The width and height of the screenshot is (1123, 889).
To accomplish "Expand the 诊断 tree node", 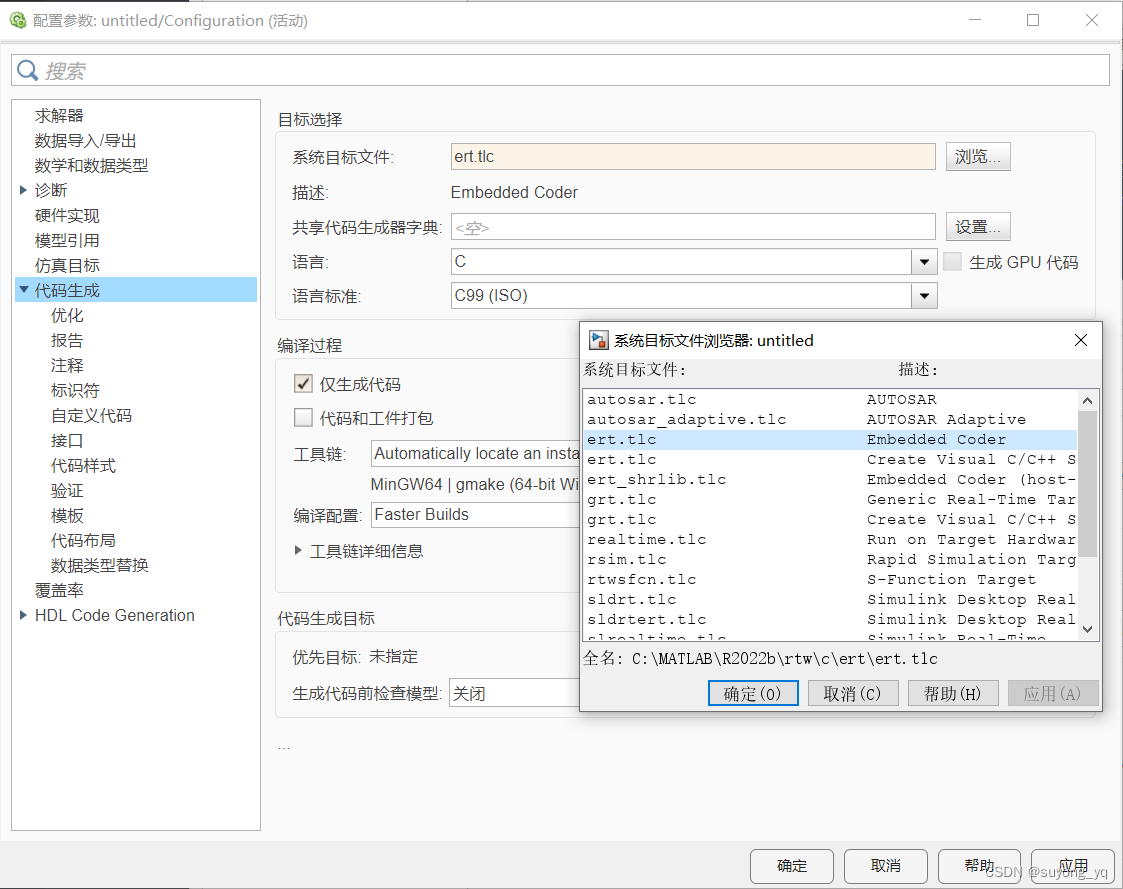I will click(23, 190).
